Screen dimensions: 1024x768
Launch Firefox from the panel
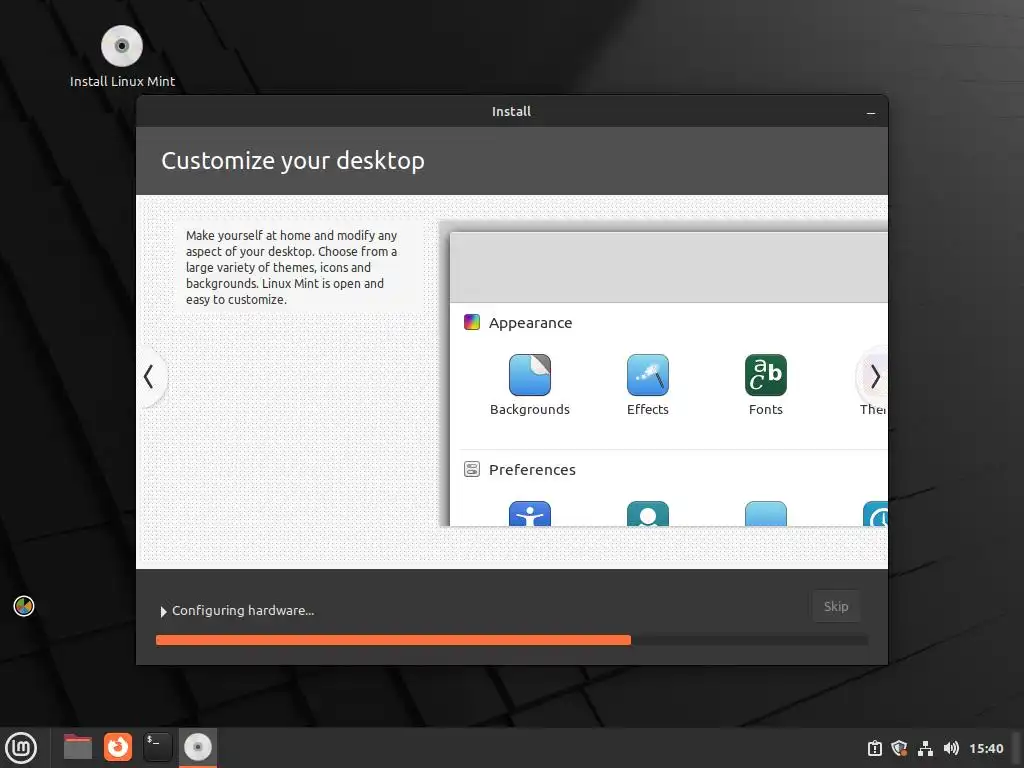tap(118, 747)
